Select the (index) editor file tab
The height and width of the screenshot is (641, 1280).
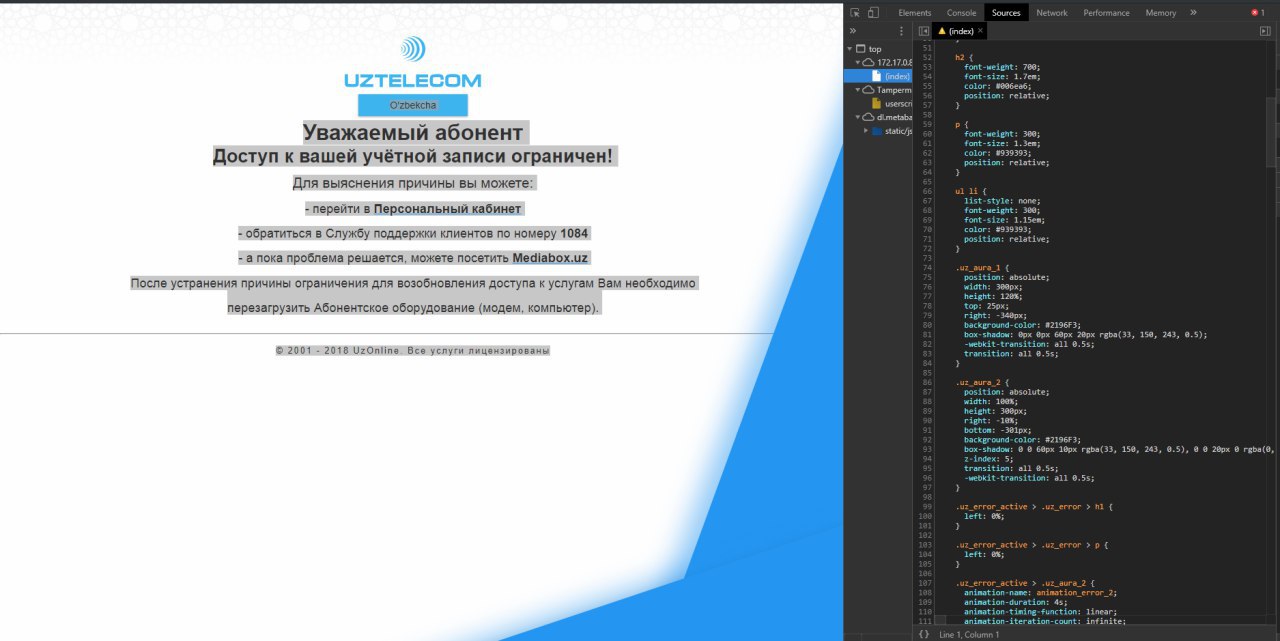[960, 31]
